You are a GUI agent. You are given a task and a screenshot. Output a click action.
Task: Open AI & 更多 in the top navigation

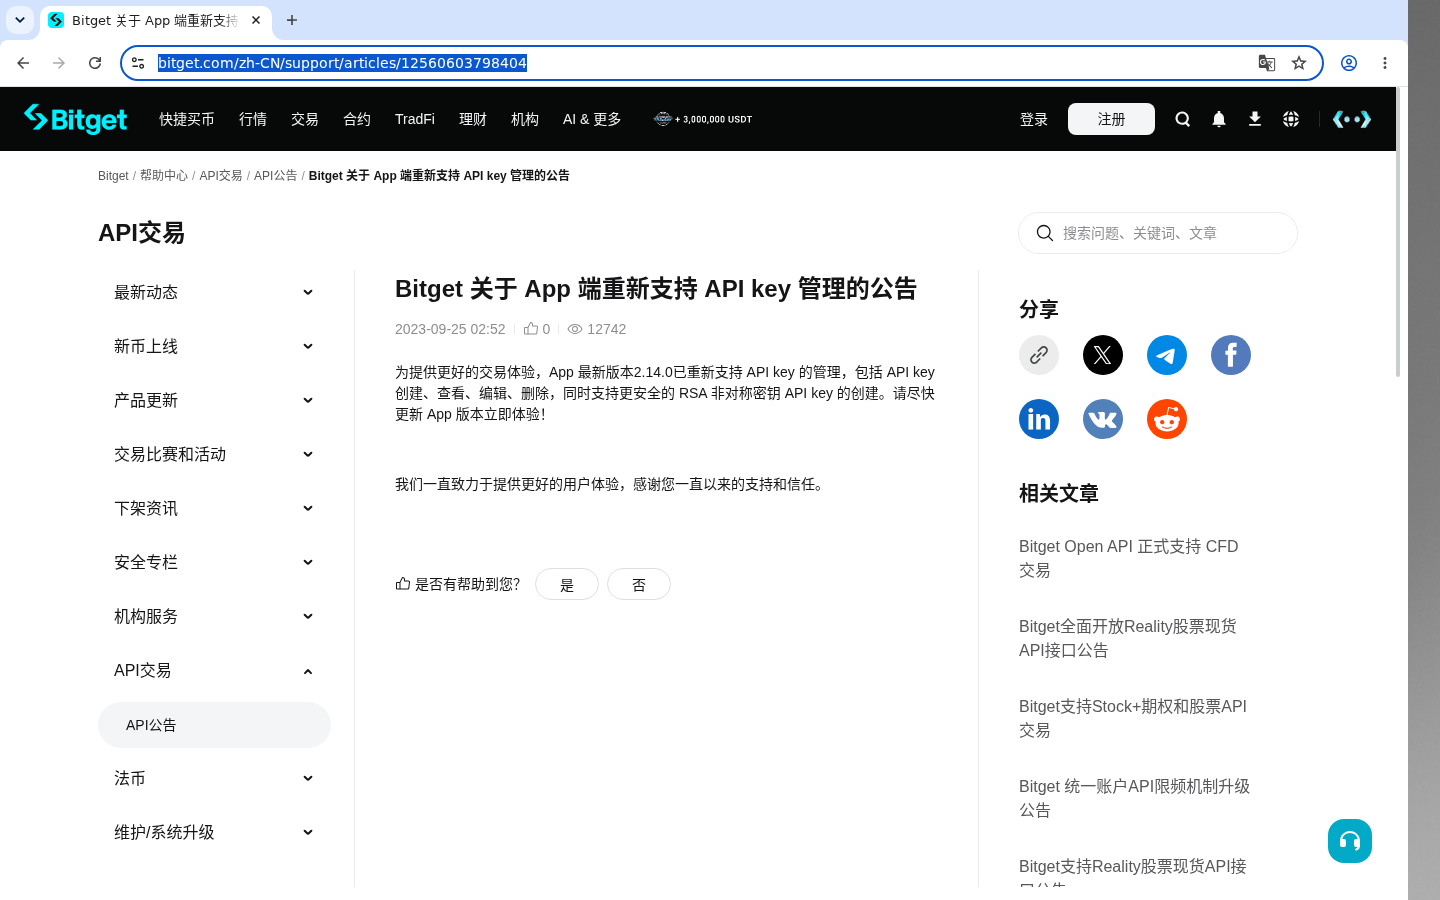coord(592,119)
